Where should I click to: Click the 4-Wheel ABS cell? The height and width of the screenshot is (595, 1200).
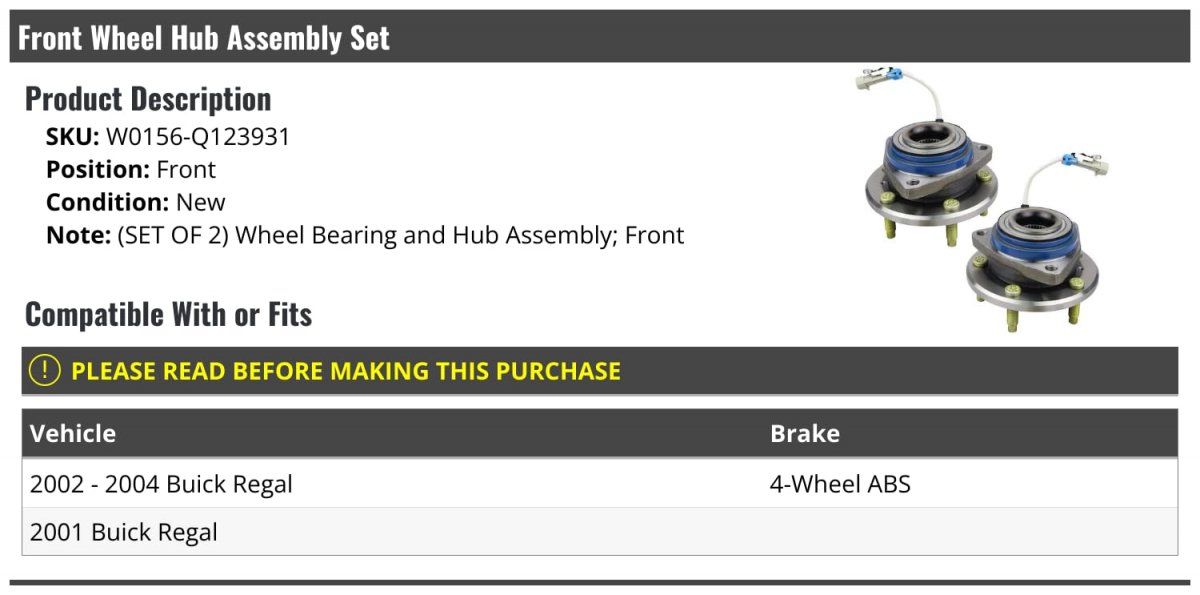pyautogui.click(x=840, y=485)
